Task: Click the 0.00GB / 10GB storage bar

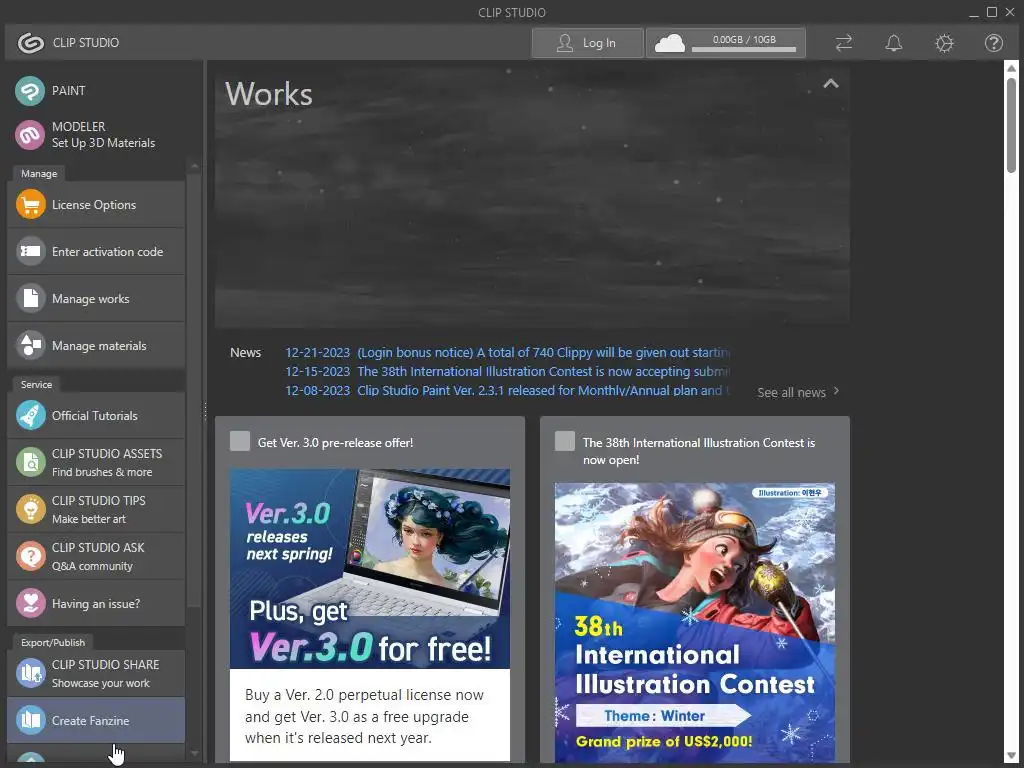Action: (x=744, y=44)
